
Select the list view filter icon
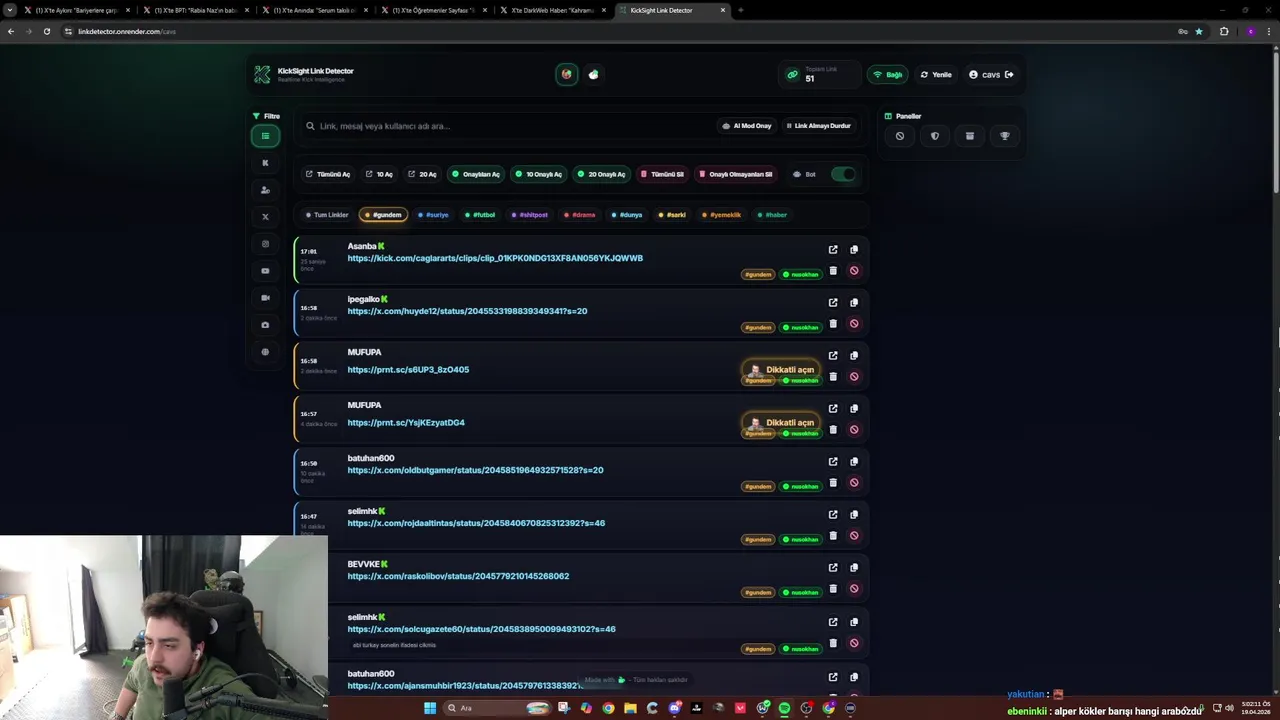(x=265, y=136)
